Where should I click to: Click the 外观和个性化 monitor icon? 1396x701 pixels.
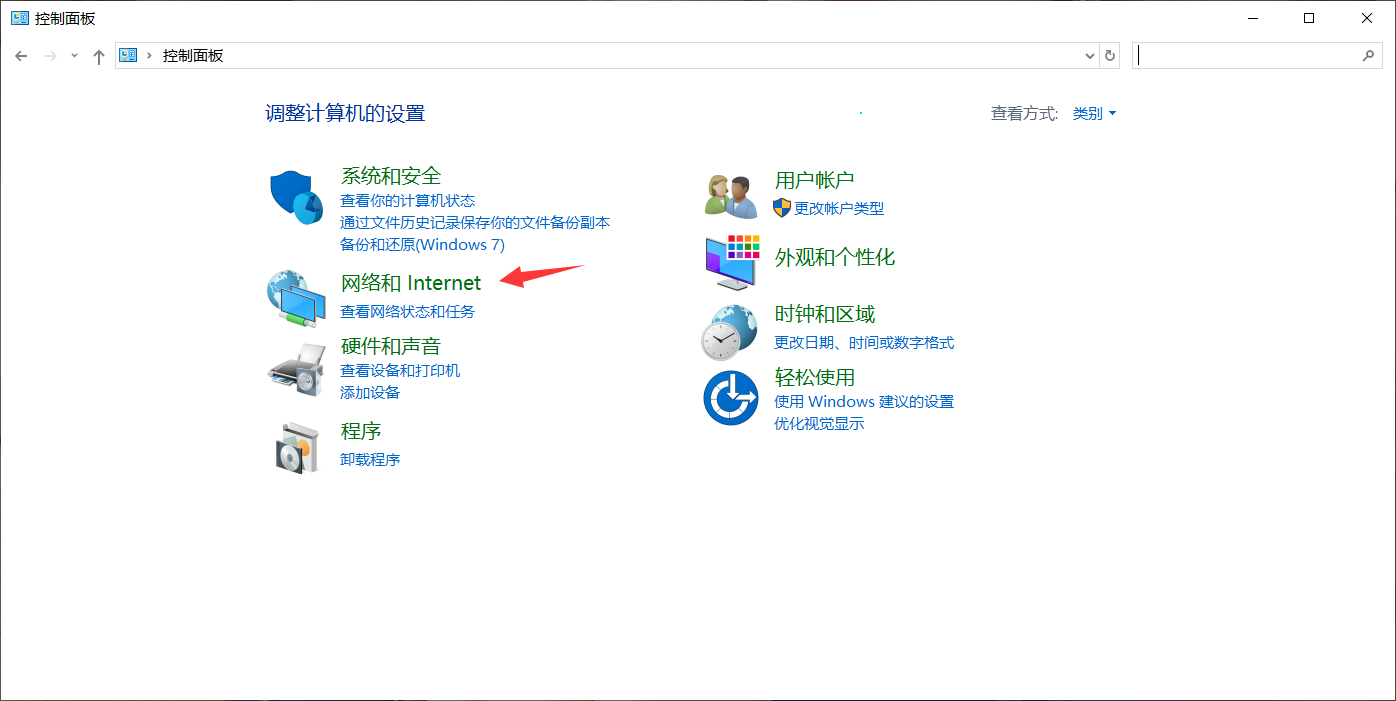click(730, 262)
